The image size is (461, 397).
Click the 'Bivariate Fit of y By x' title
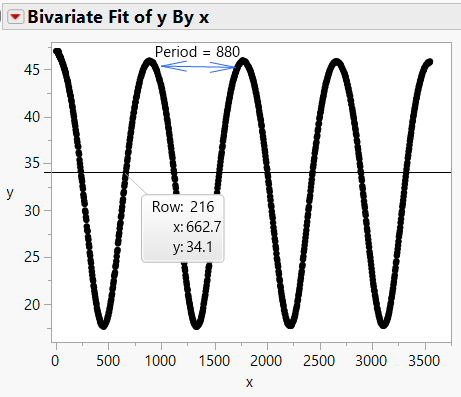pyautogui.click(x=118, y=17)
